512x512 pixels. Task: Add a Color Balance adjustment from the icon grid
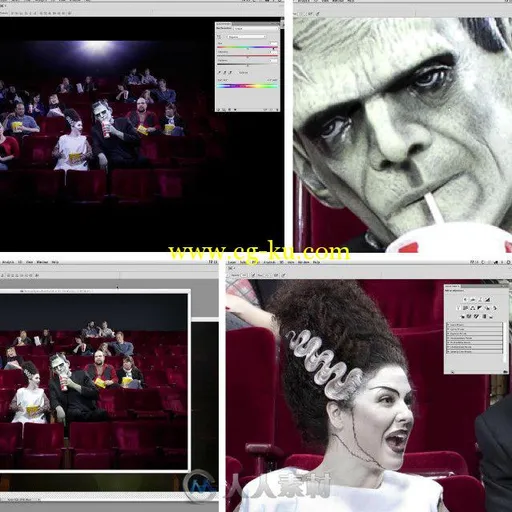pos(472,308)
